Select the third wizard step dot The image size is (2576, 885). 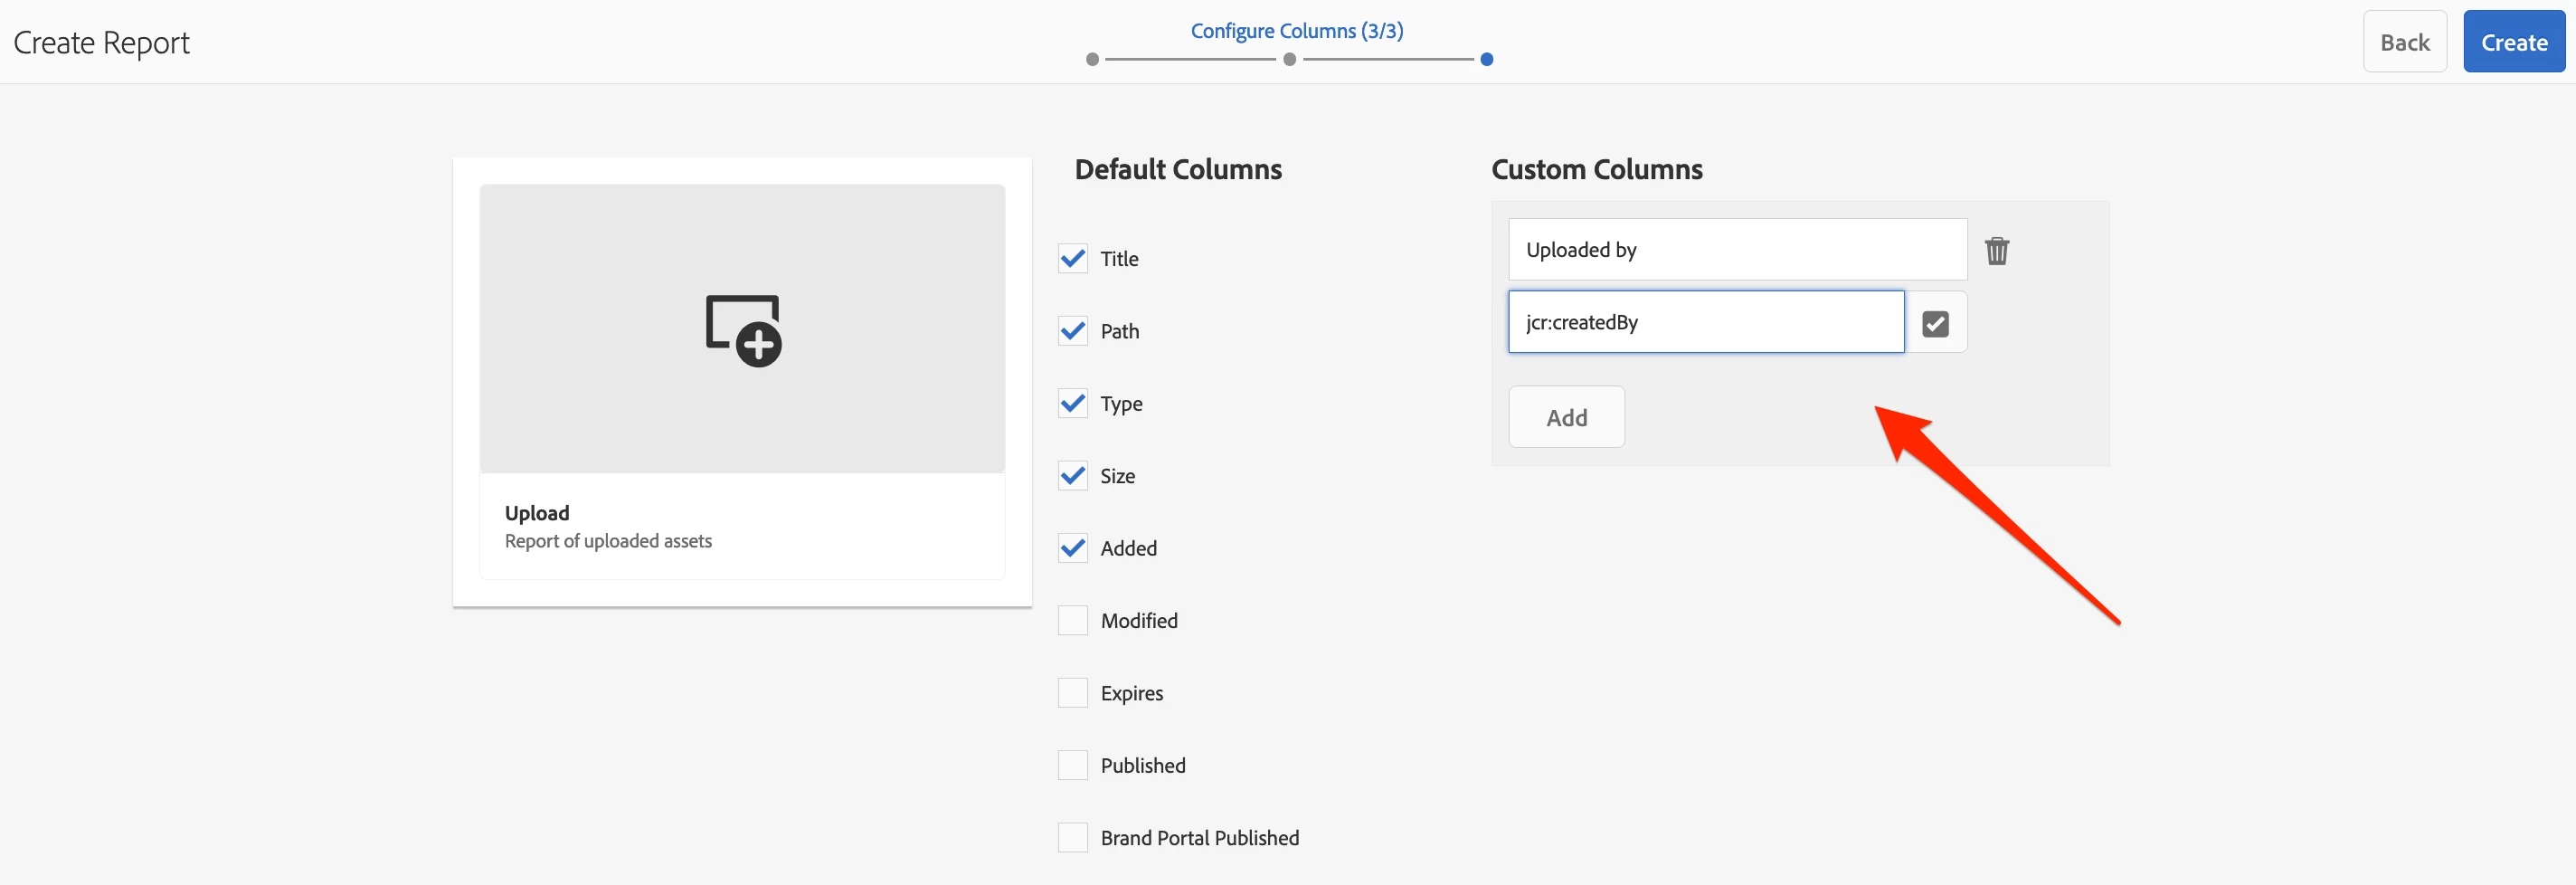coord(1486,60)
